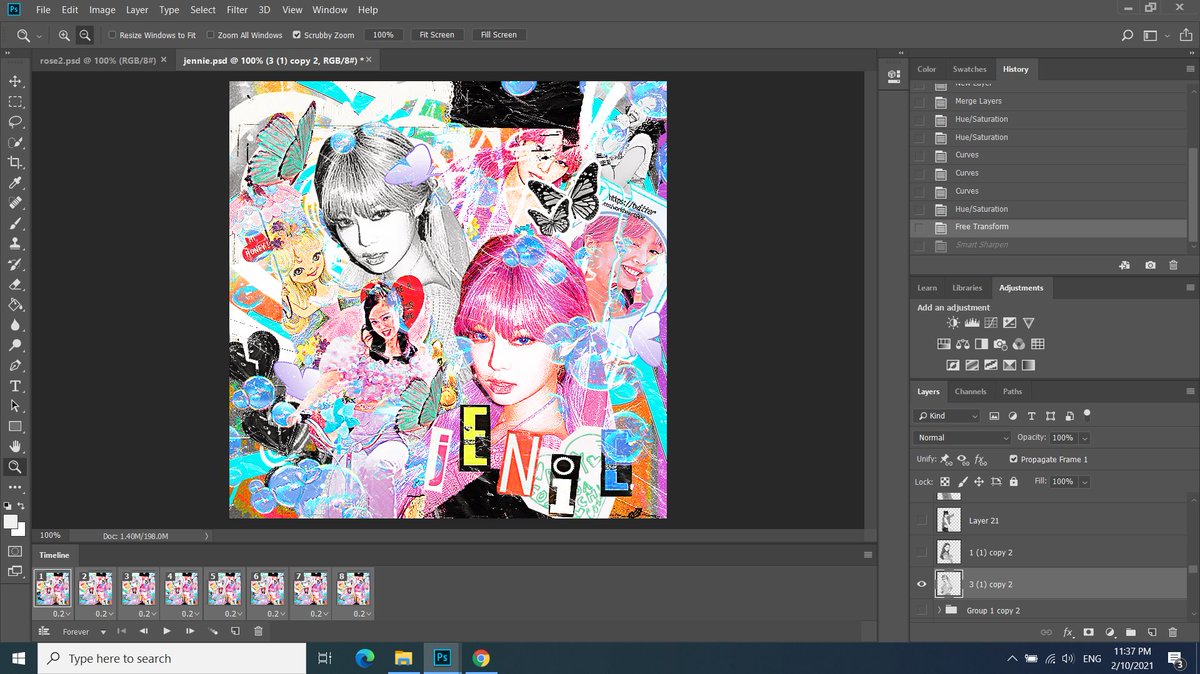Open the blend mode Normal dropdown
The image size is (1200, 674).
(x=960, y=437)
